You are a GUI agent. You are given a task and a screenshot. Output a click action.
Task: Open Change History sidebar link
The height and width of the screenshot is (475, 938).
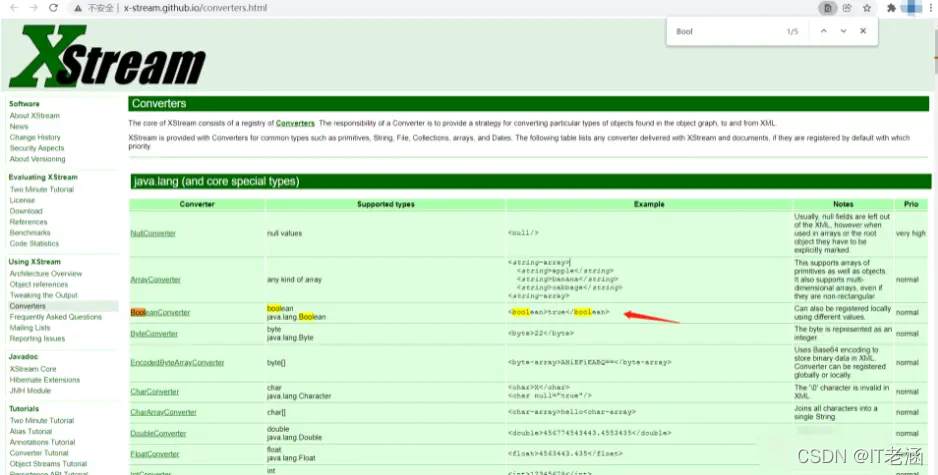pyautogui.click(x=35, y=137)
